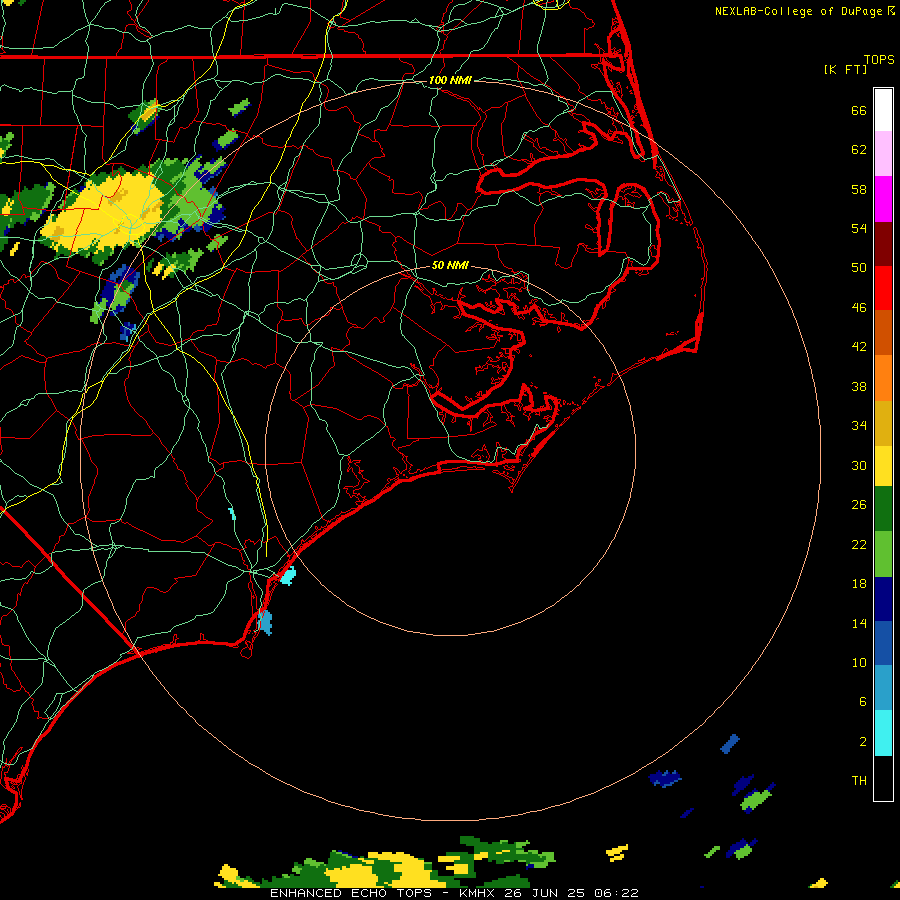Screen dimensions: 900x900
Task: Click the light green 22 kft legend swatch
Action: [883, 554]
